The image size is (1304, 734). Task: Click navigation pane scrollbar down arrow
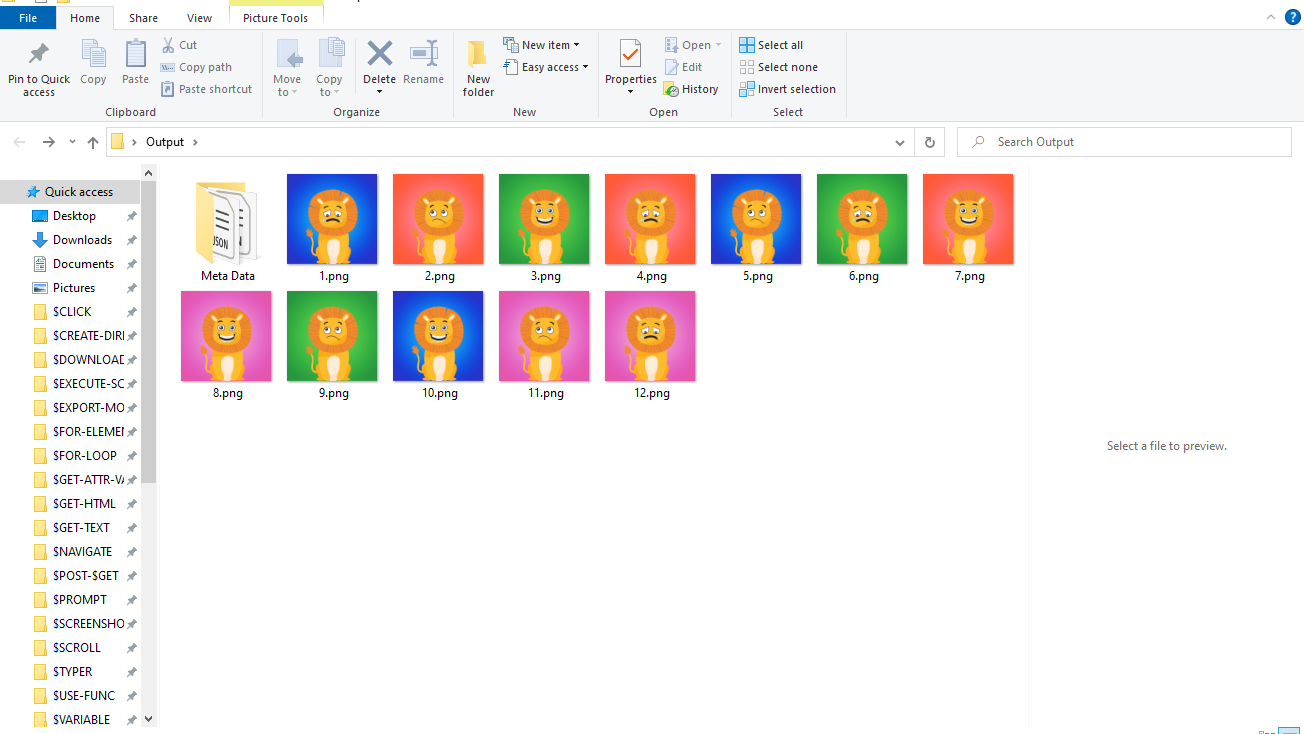(149, 718)
